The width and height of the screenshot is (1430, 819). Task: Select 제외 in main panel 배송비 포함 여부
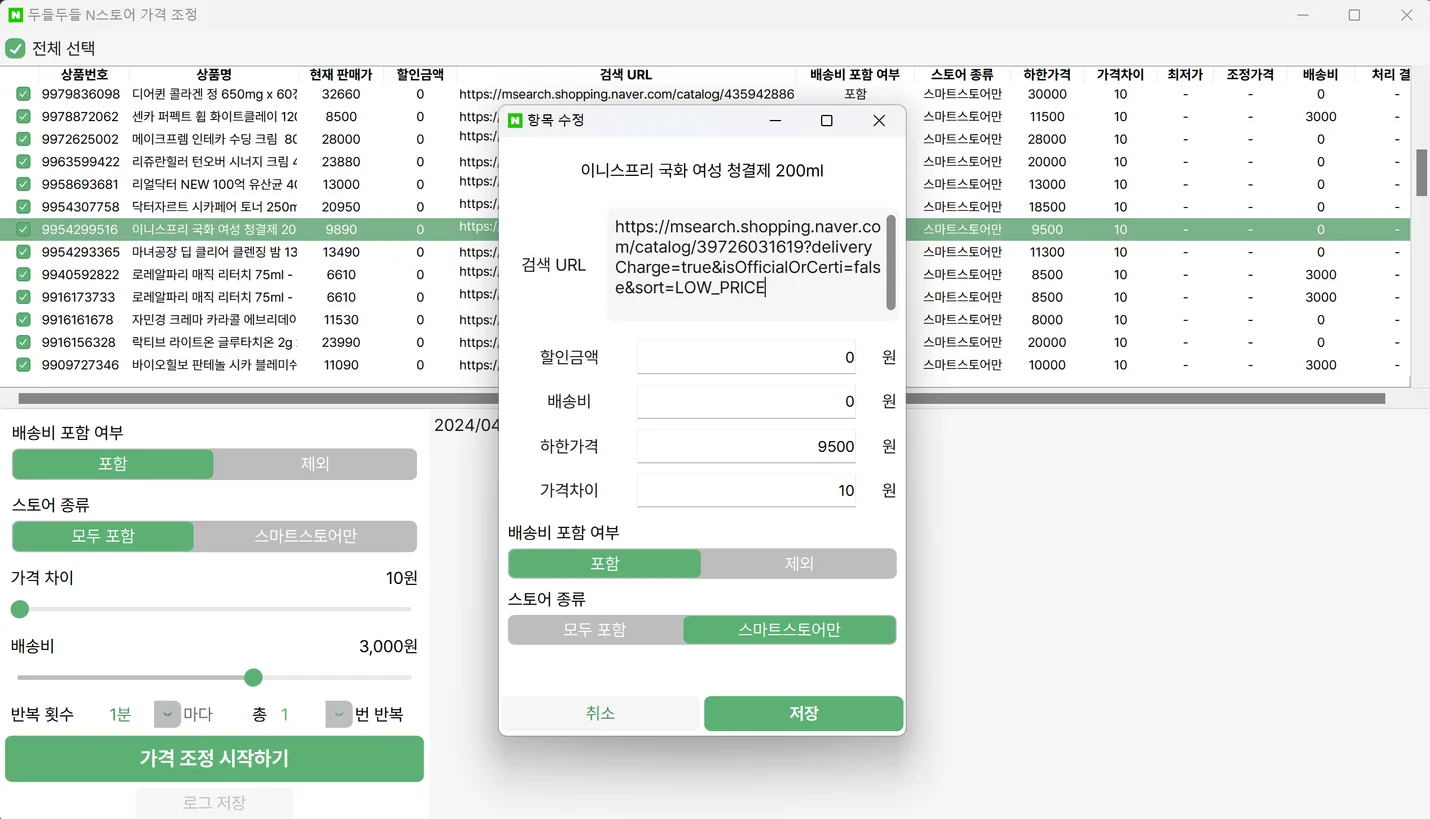tap(315, 464)
